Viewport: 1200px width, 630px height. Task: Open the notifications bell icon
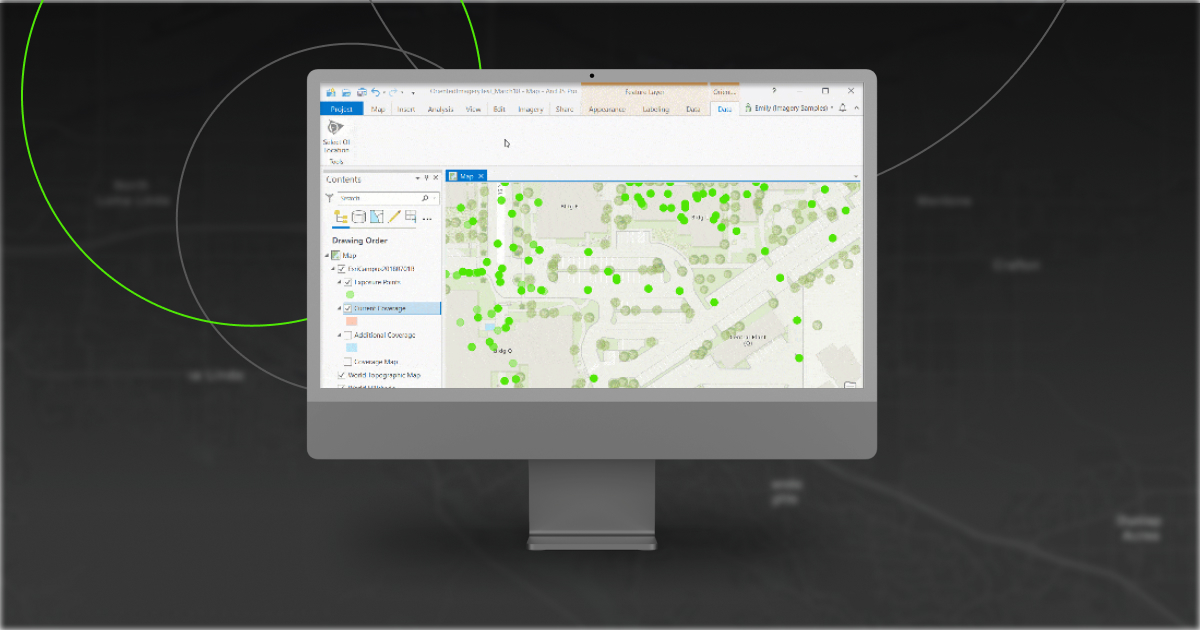[x=842, y=108]
